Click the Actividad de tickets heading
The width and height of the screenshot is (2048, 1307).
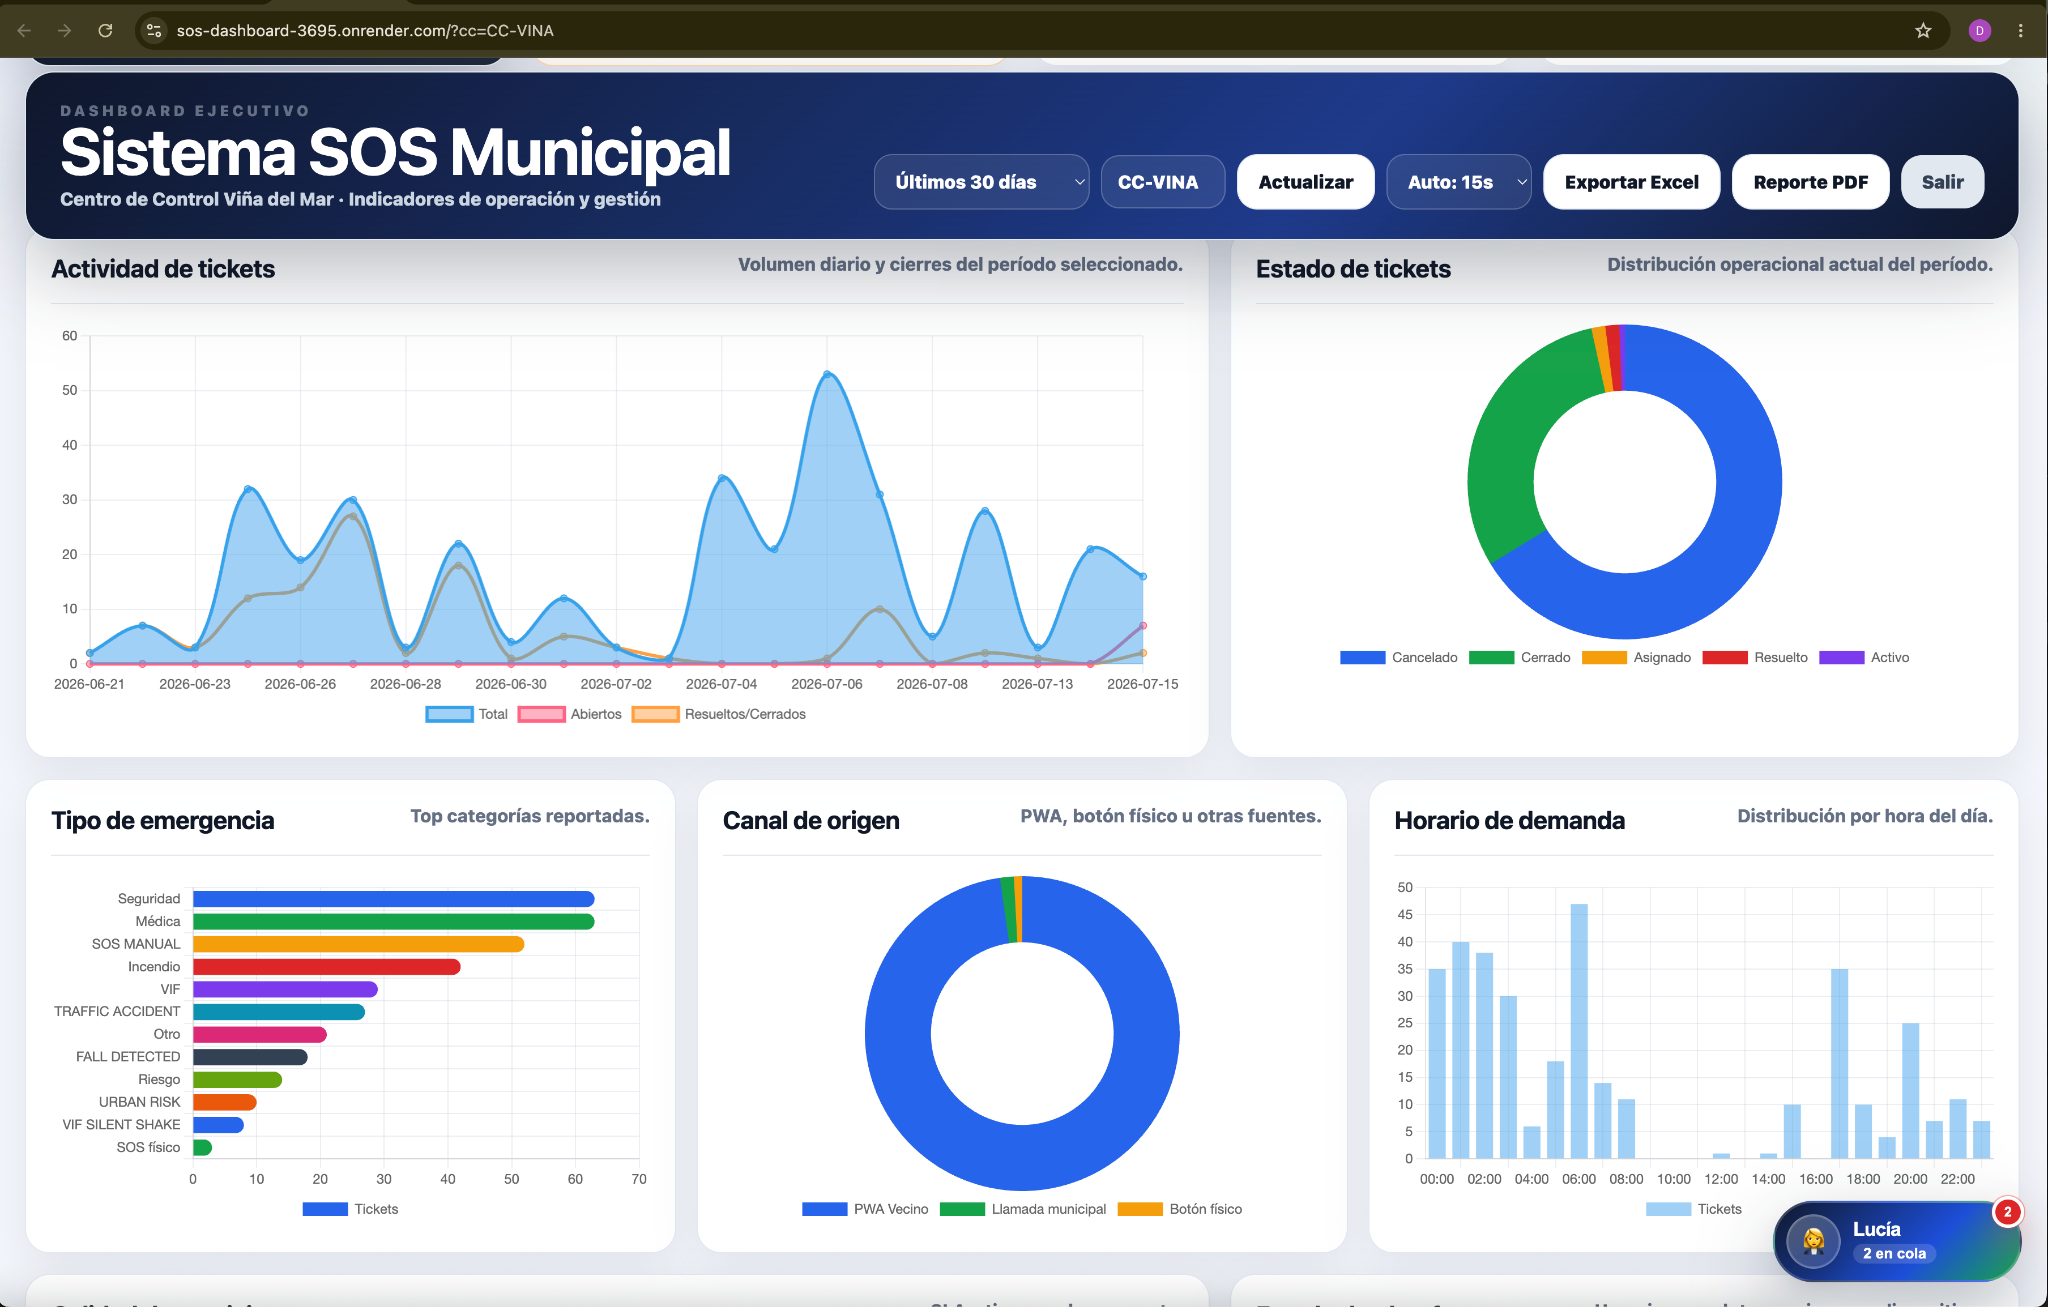[163, 269]
